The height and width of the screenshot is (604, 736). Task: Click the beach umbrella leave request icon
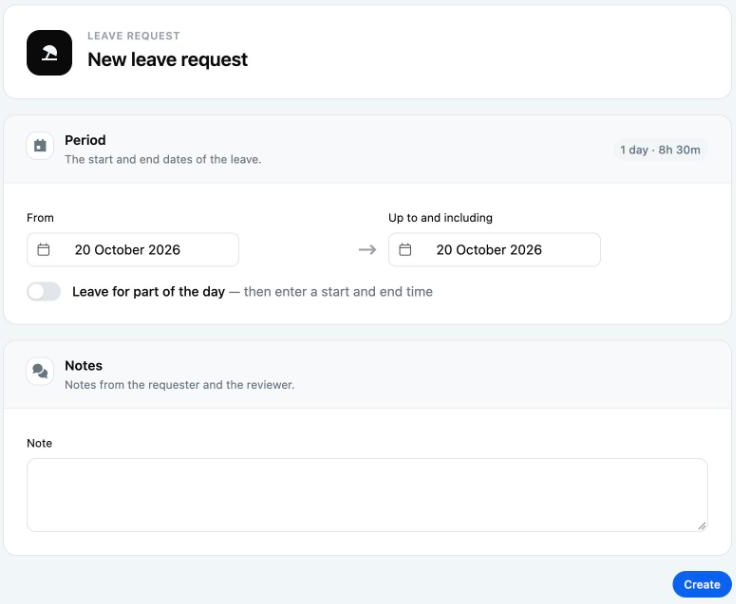click(x=49, y=53)
